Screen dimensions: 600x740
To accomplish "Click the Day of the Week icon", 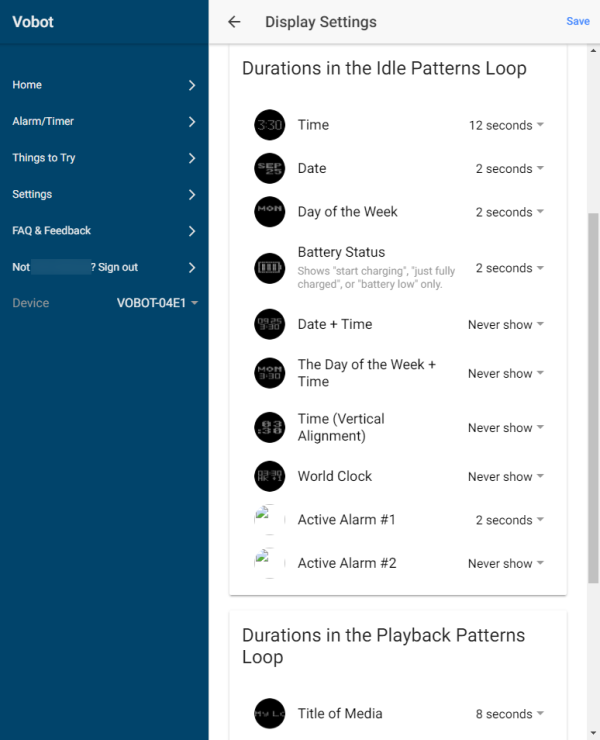I will [x=270, y=212].
